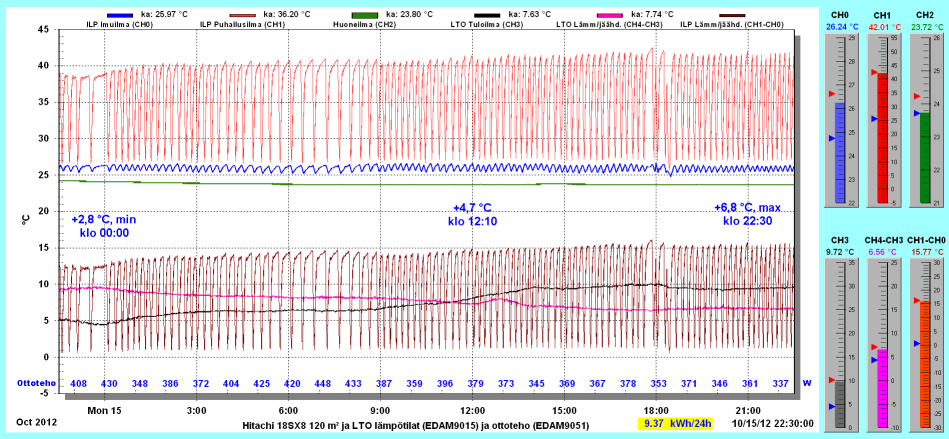Viewport: 949px width, 439px height.
Task: Click the orange CH1-CH0 thermometer bar
Action: coord(924,364)
